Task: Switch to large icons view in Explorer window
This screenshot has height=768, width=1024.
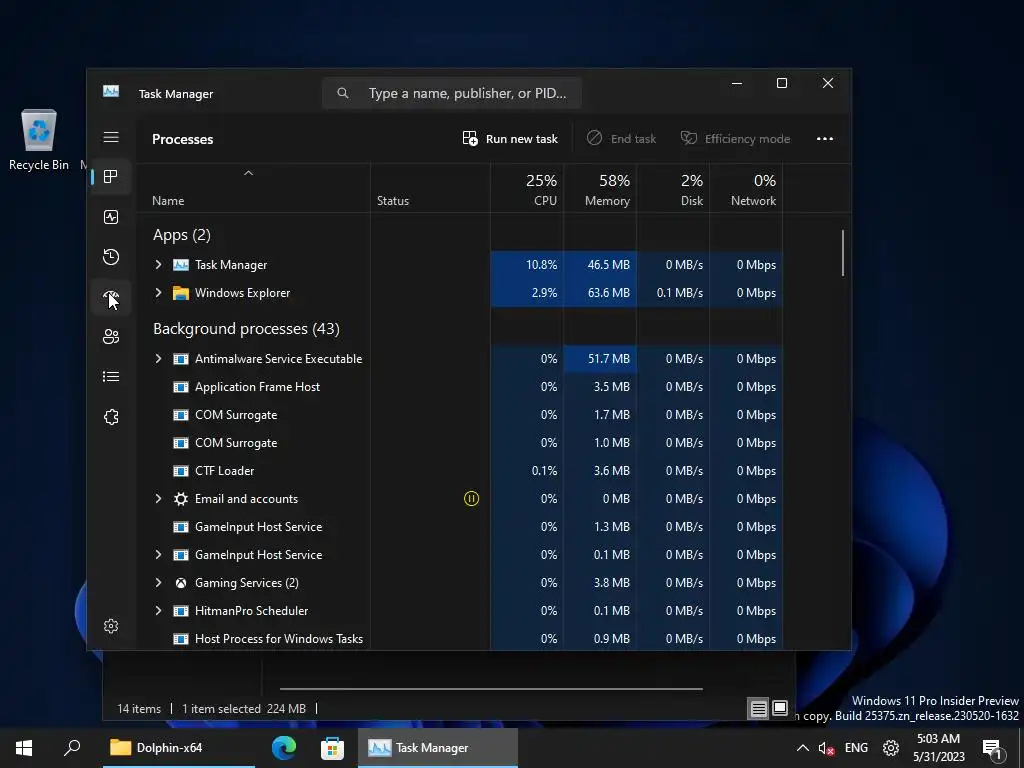Action: point(780,709)
